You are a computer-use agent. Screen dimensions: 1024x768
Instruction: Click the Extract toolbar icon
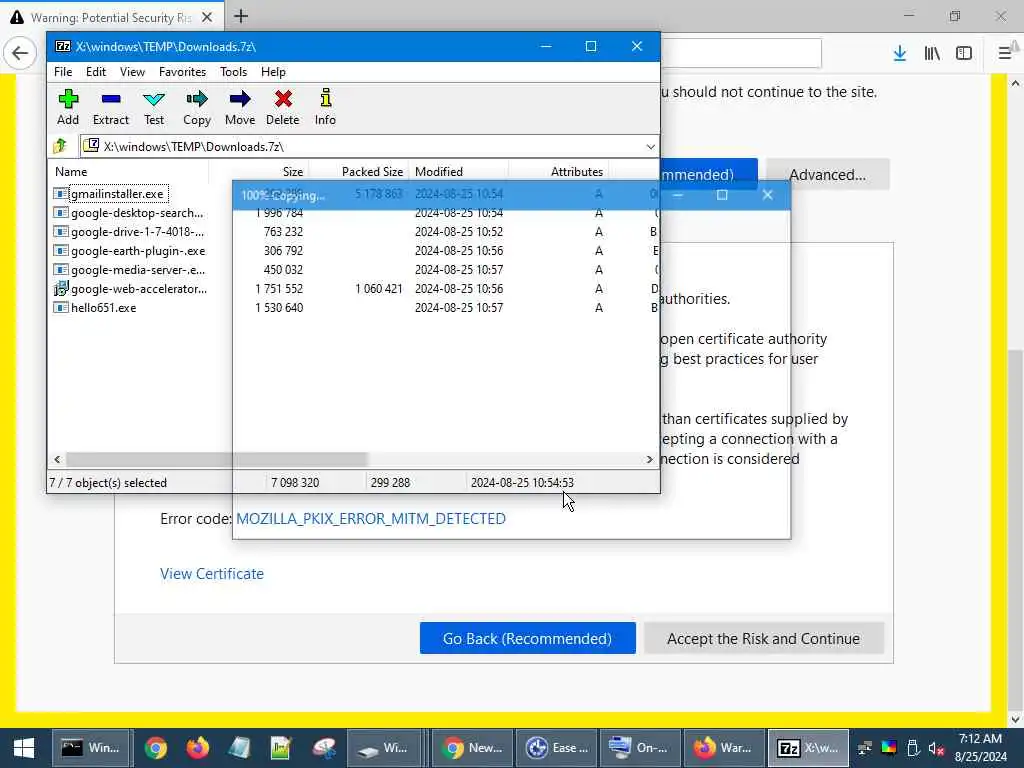[x=110, y=107]
